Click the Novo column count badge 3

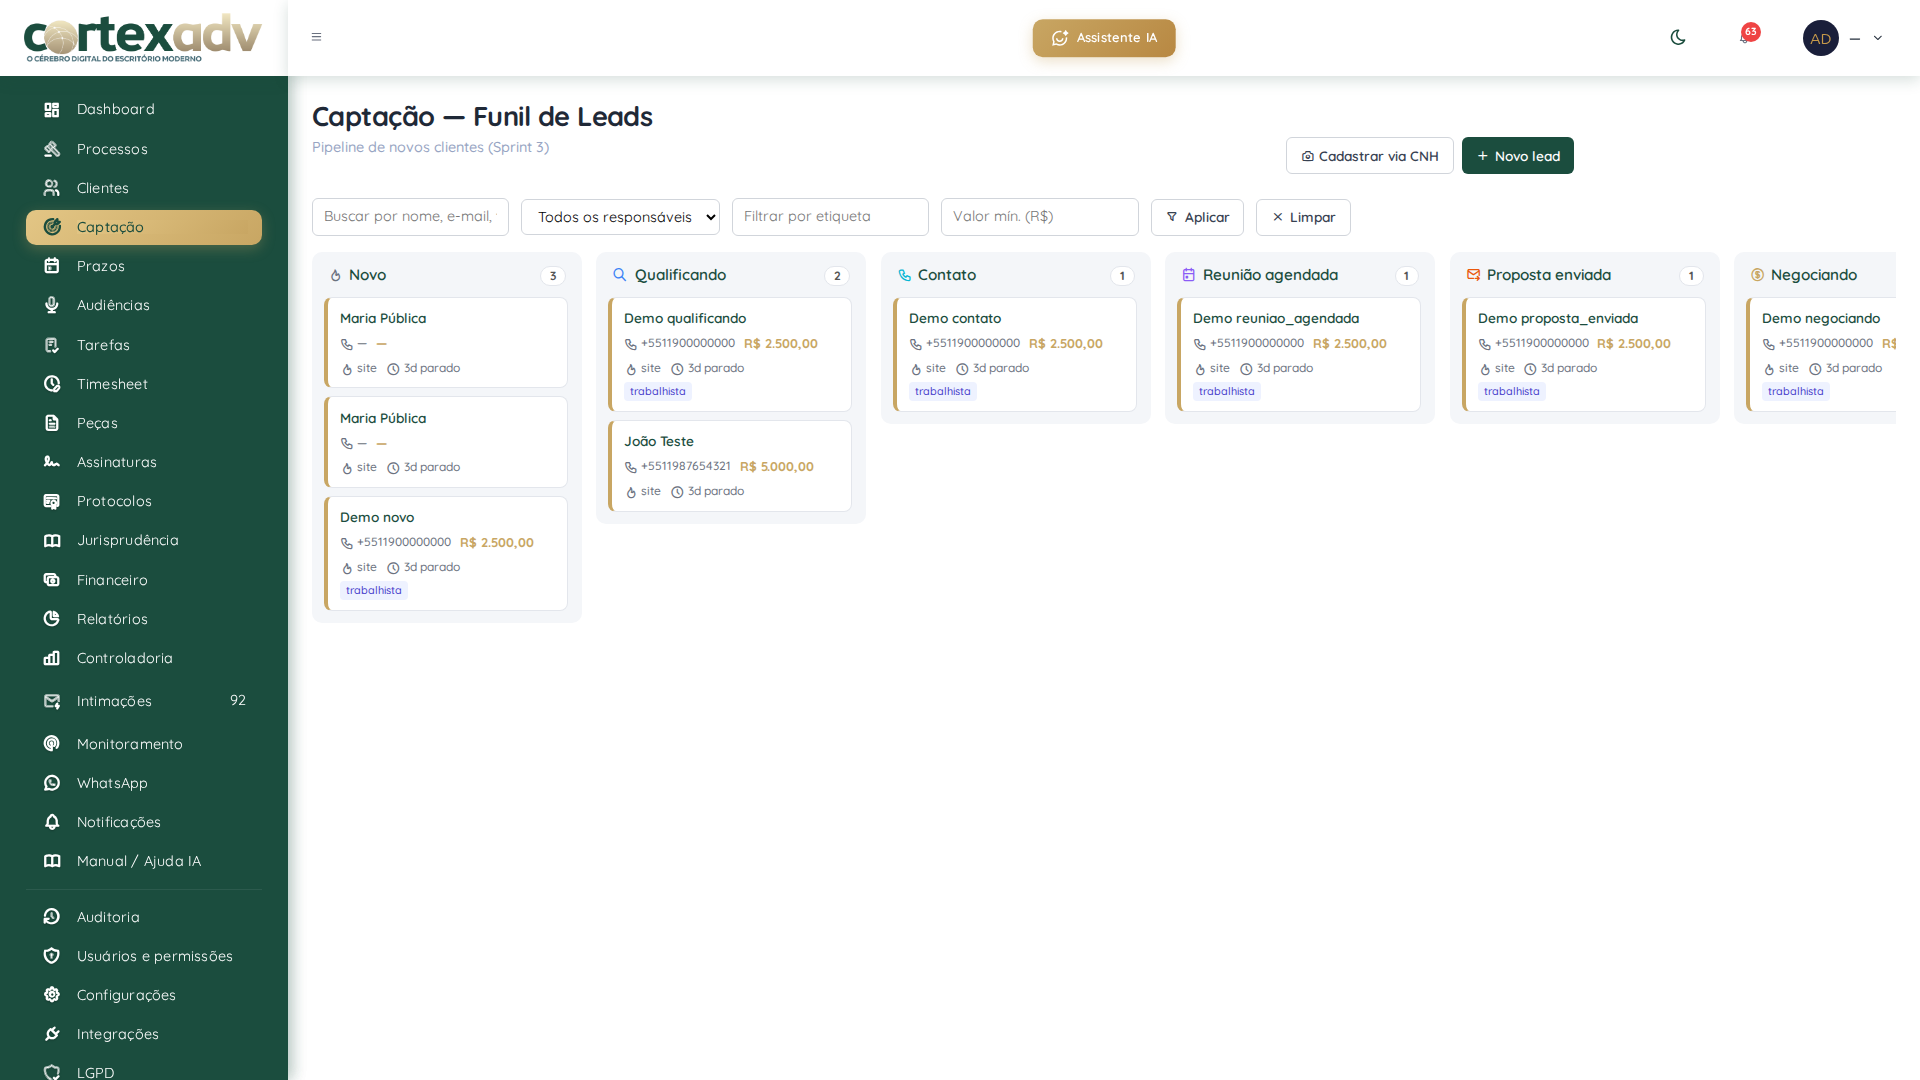pos(553,276)
